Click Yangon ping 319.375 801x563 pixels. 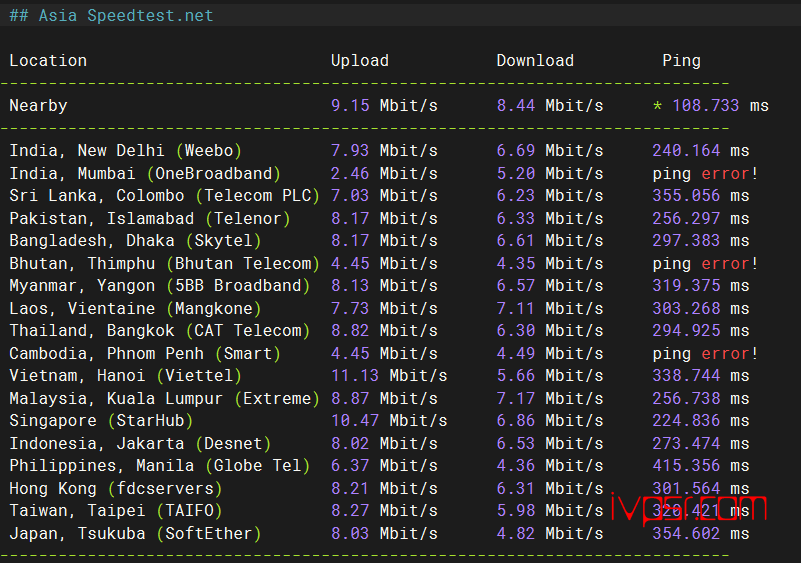[686, 286]
